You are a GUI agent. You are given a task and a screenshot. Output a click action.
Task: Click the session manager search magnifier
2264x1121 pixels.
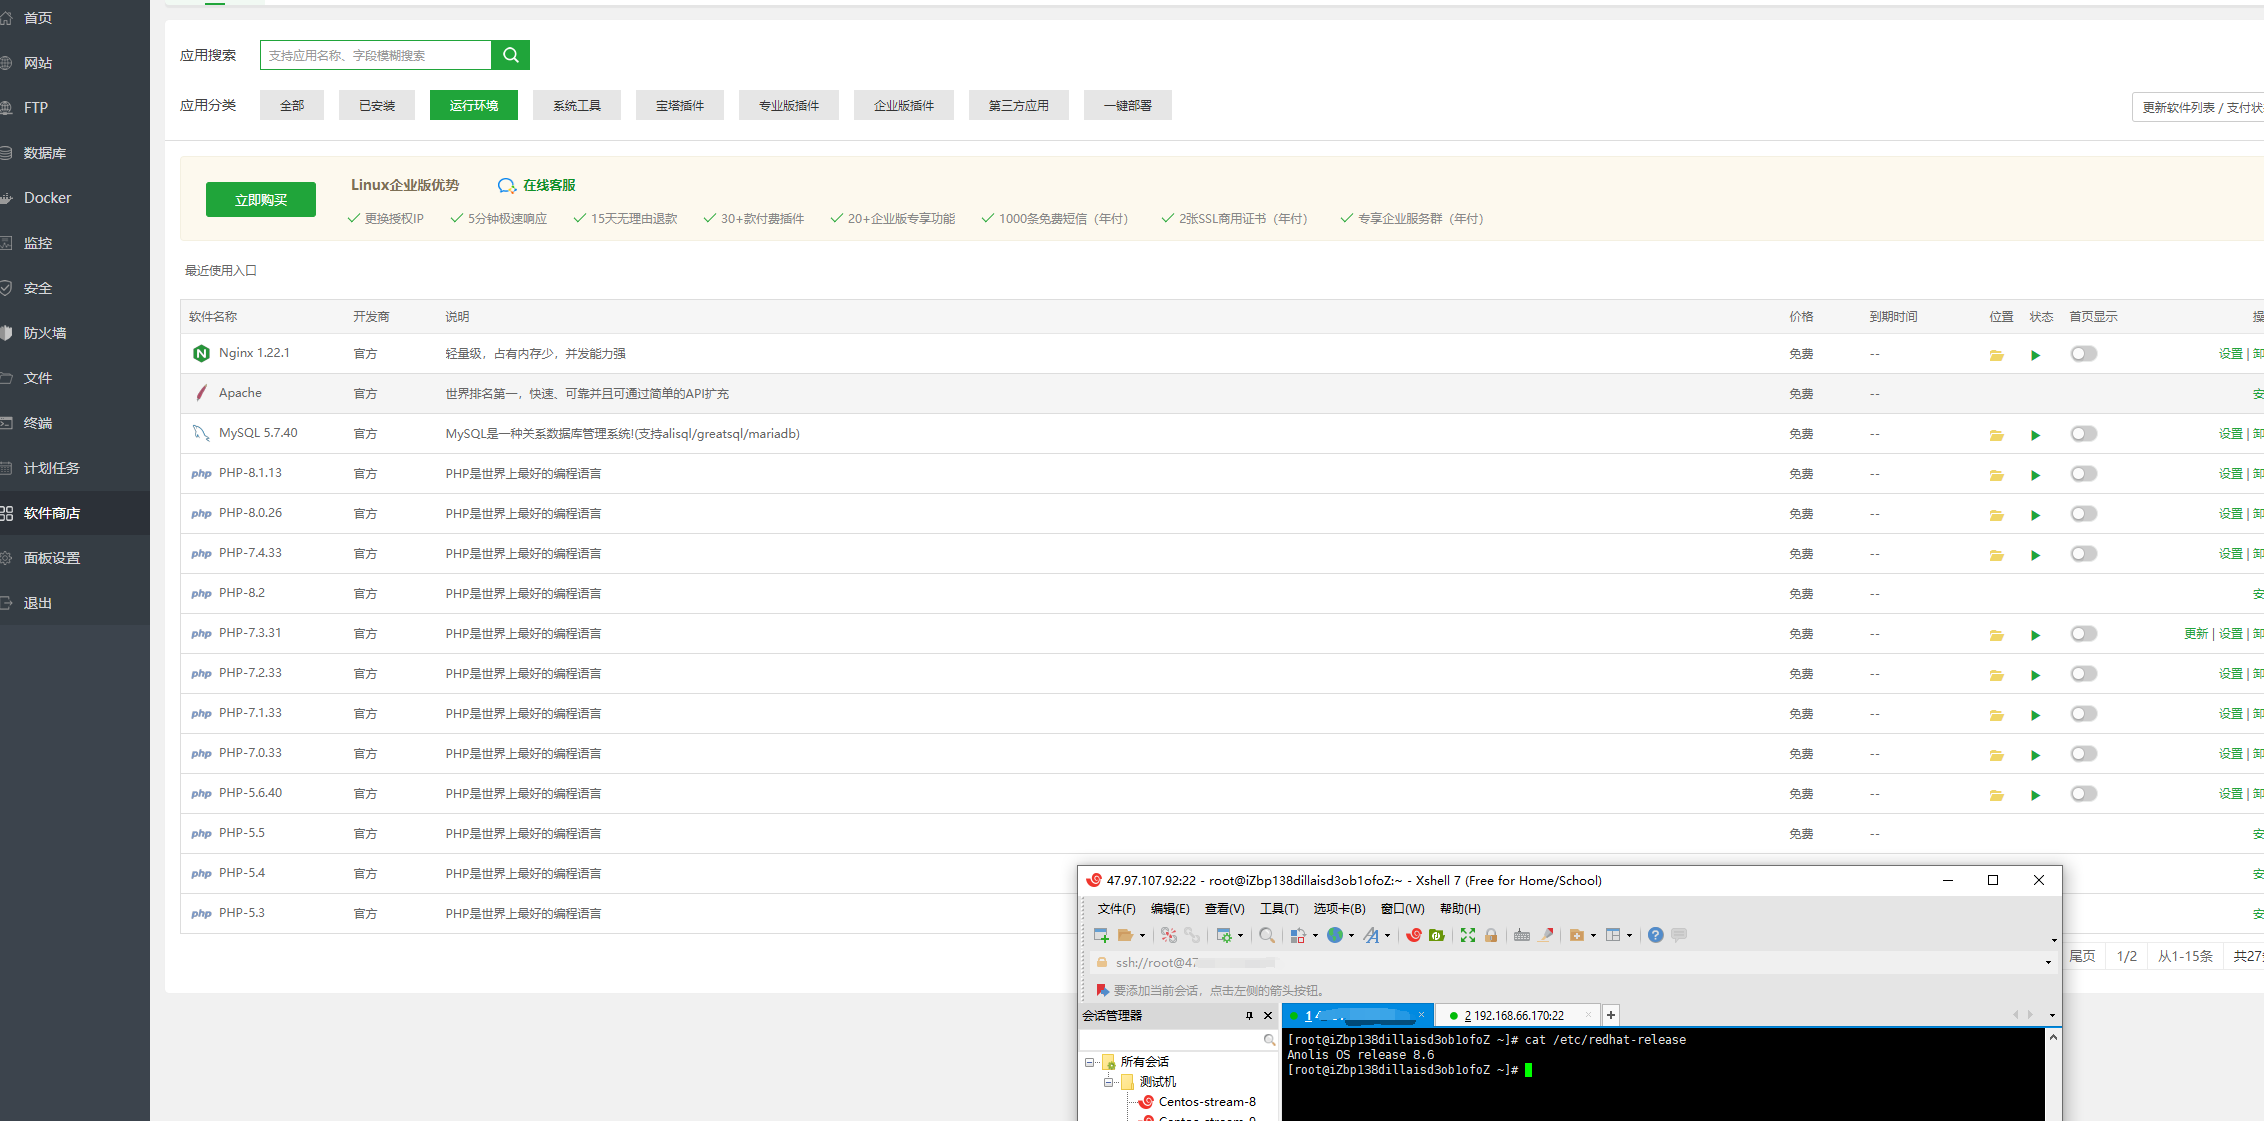point(1269,1040)
